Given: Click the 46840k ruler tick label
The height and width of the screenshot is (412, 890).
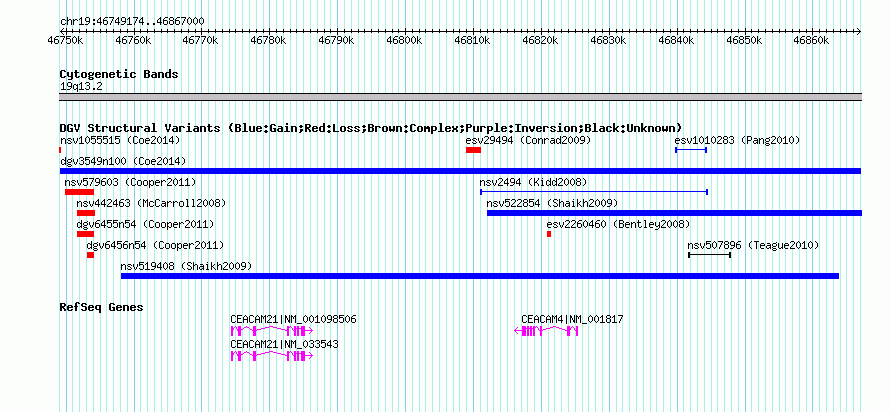Looking at the screenshot, I should (x=677, y=40).
